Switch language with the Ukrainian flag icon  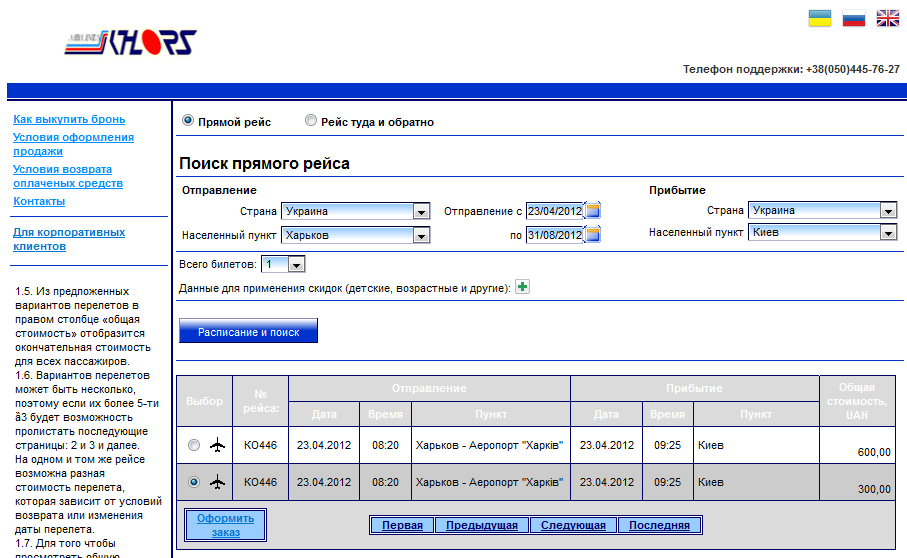pyautogui.click(x=820, y=18)
